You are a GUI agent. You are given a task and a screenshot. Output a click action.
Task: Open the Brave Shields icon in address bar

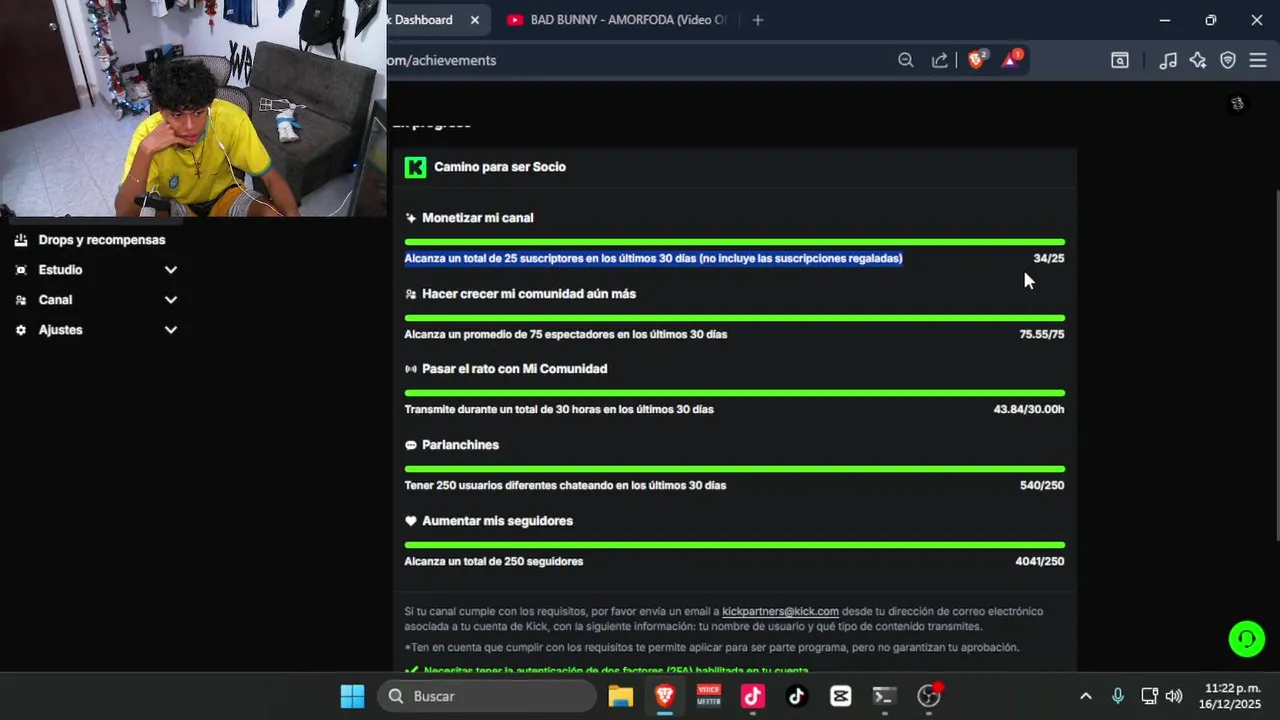(x=976, y=60)
